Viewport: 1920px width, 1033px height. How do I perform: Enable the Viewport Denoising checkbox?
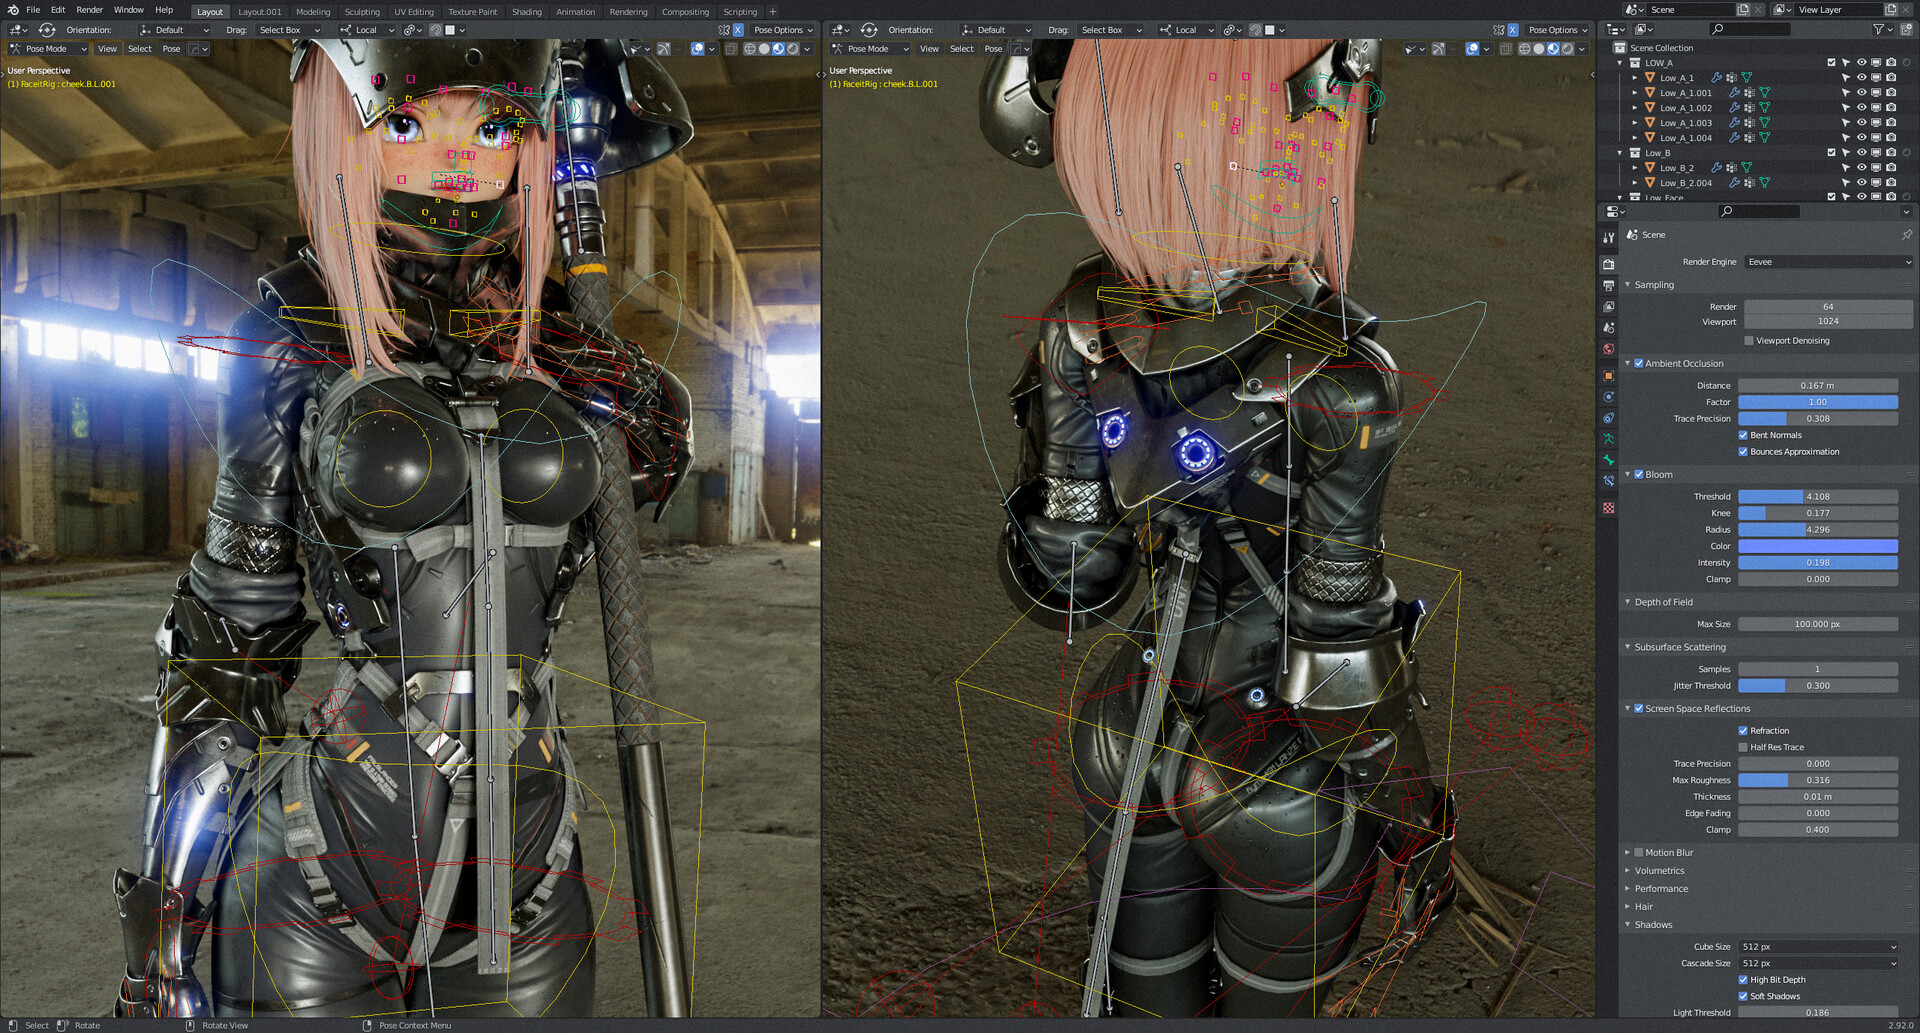pos(1748,340)
